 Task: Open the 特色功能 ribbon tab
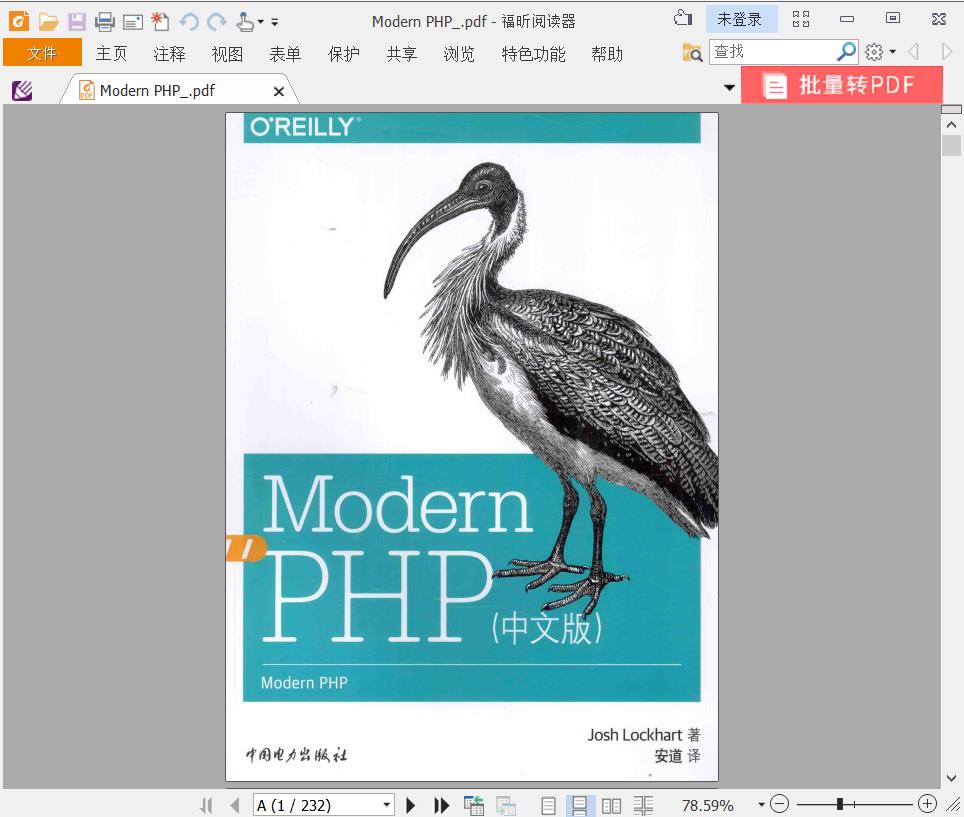pos(533,54)
